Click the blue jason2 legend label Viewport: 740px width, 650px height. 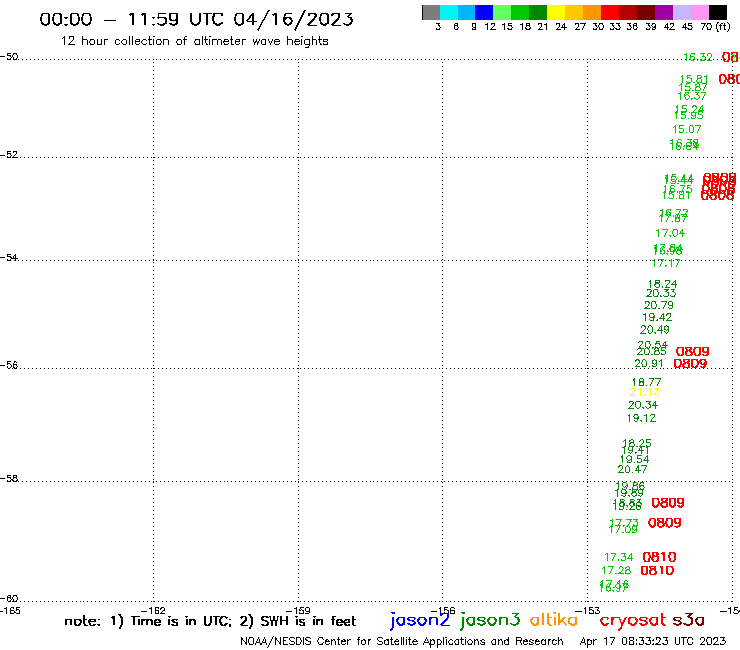click(420, 620)
